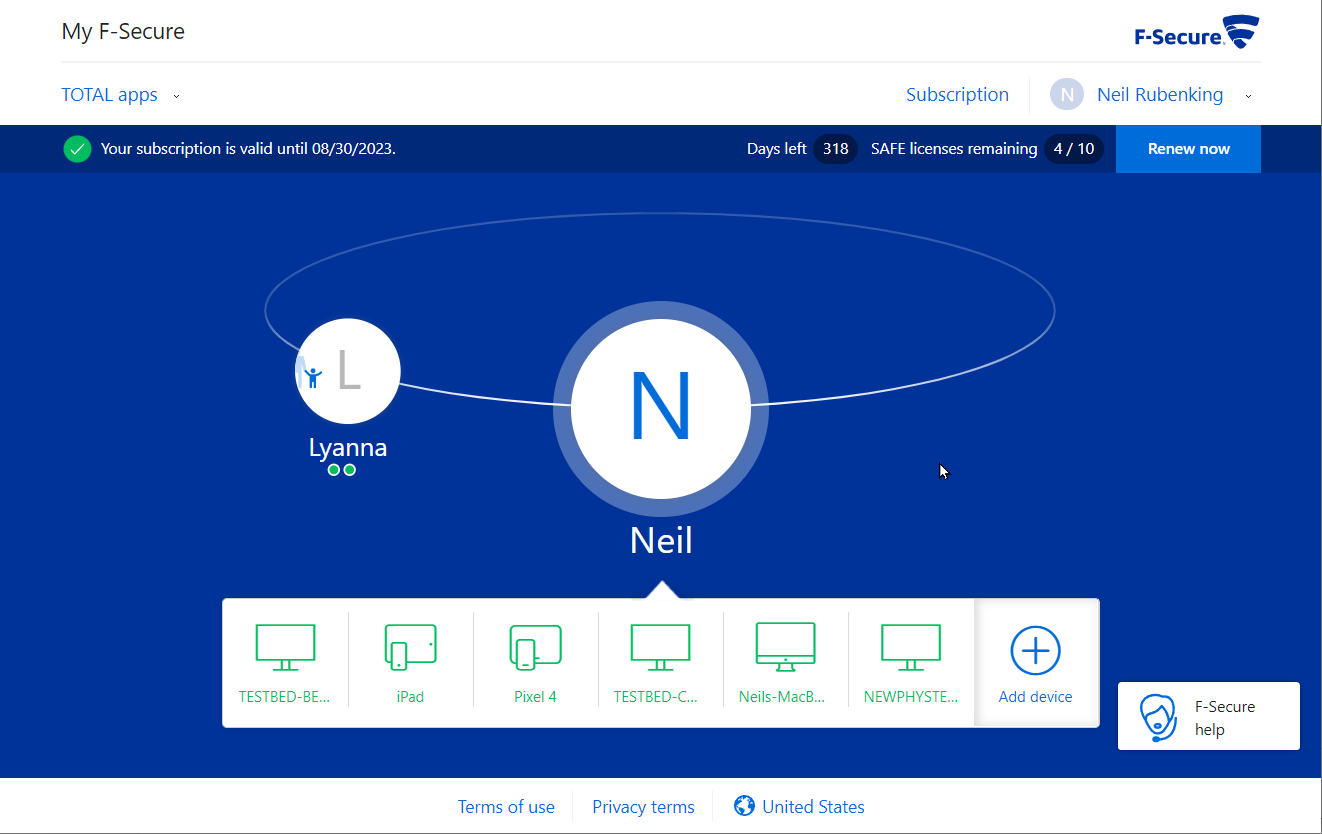1322x834 pixels.
Task: Click Lyanna's first green device dot
Action: click(334, 470)
